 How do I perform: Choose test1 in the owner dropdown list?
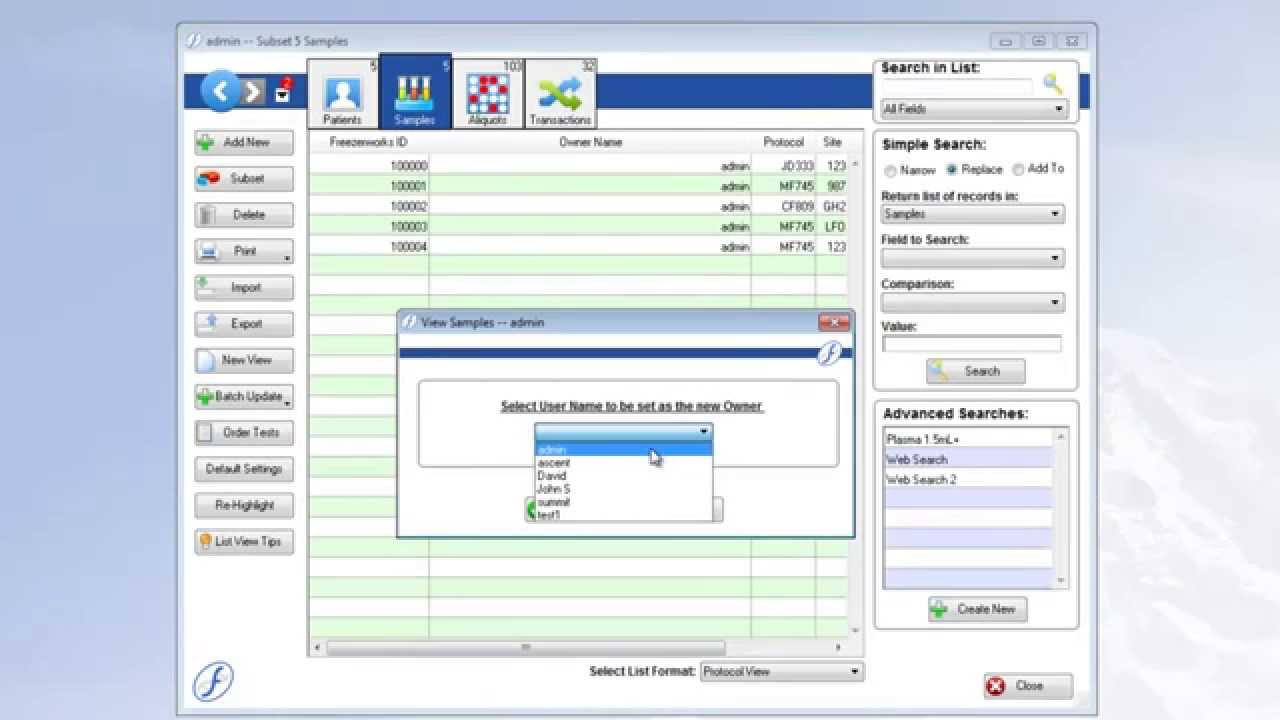click(x=623, y=515)
